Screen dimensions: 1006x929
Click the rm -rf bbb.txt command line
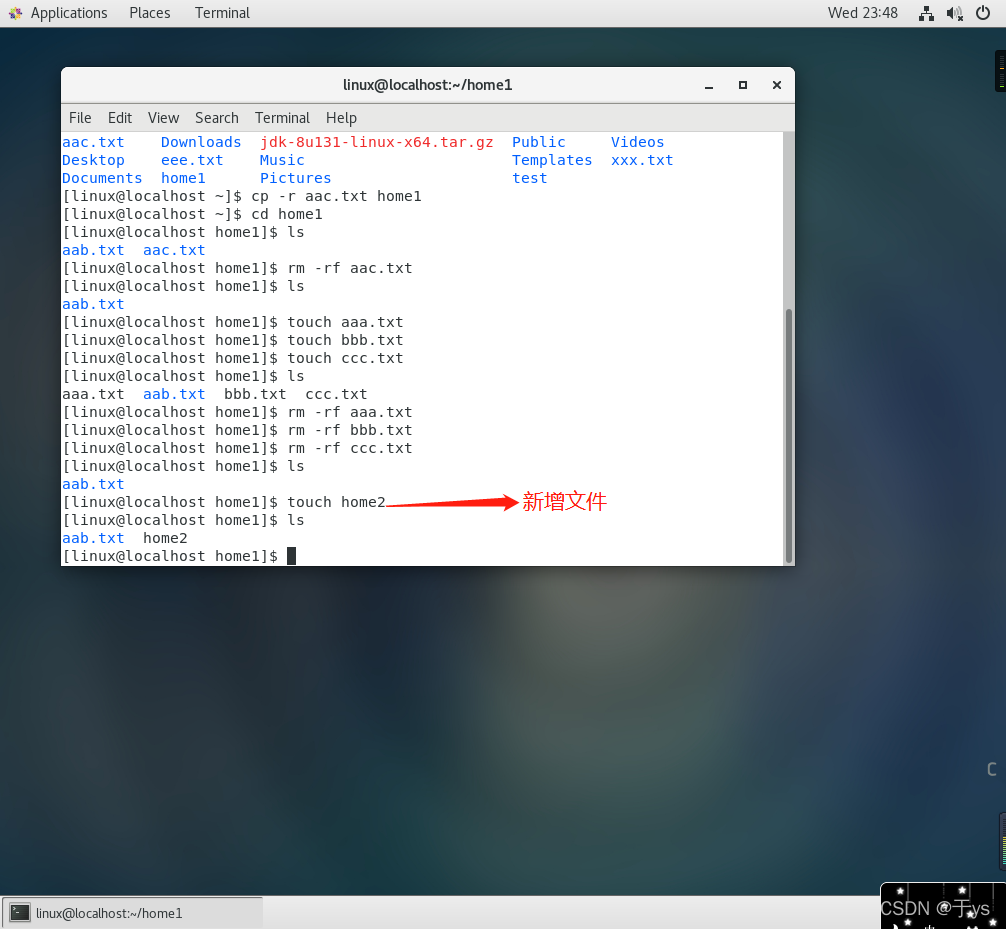(237, 430)
